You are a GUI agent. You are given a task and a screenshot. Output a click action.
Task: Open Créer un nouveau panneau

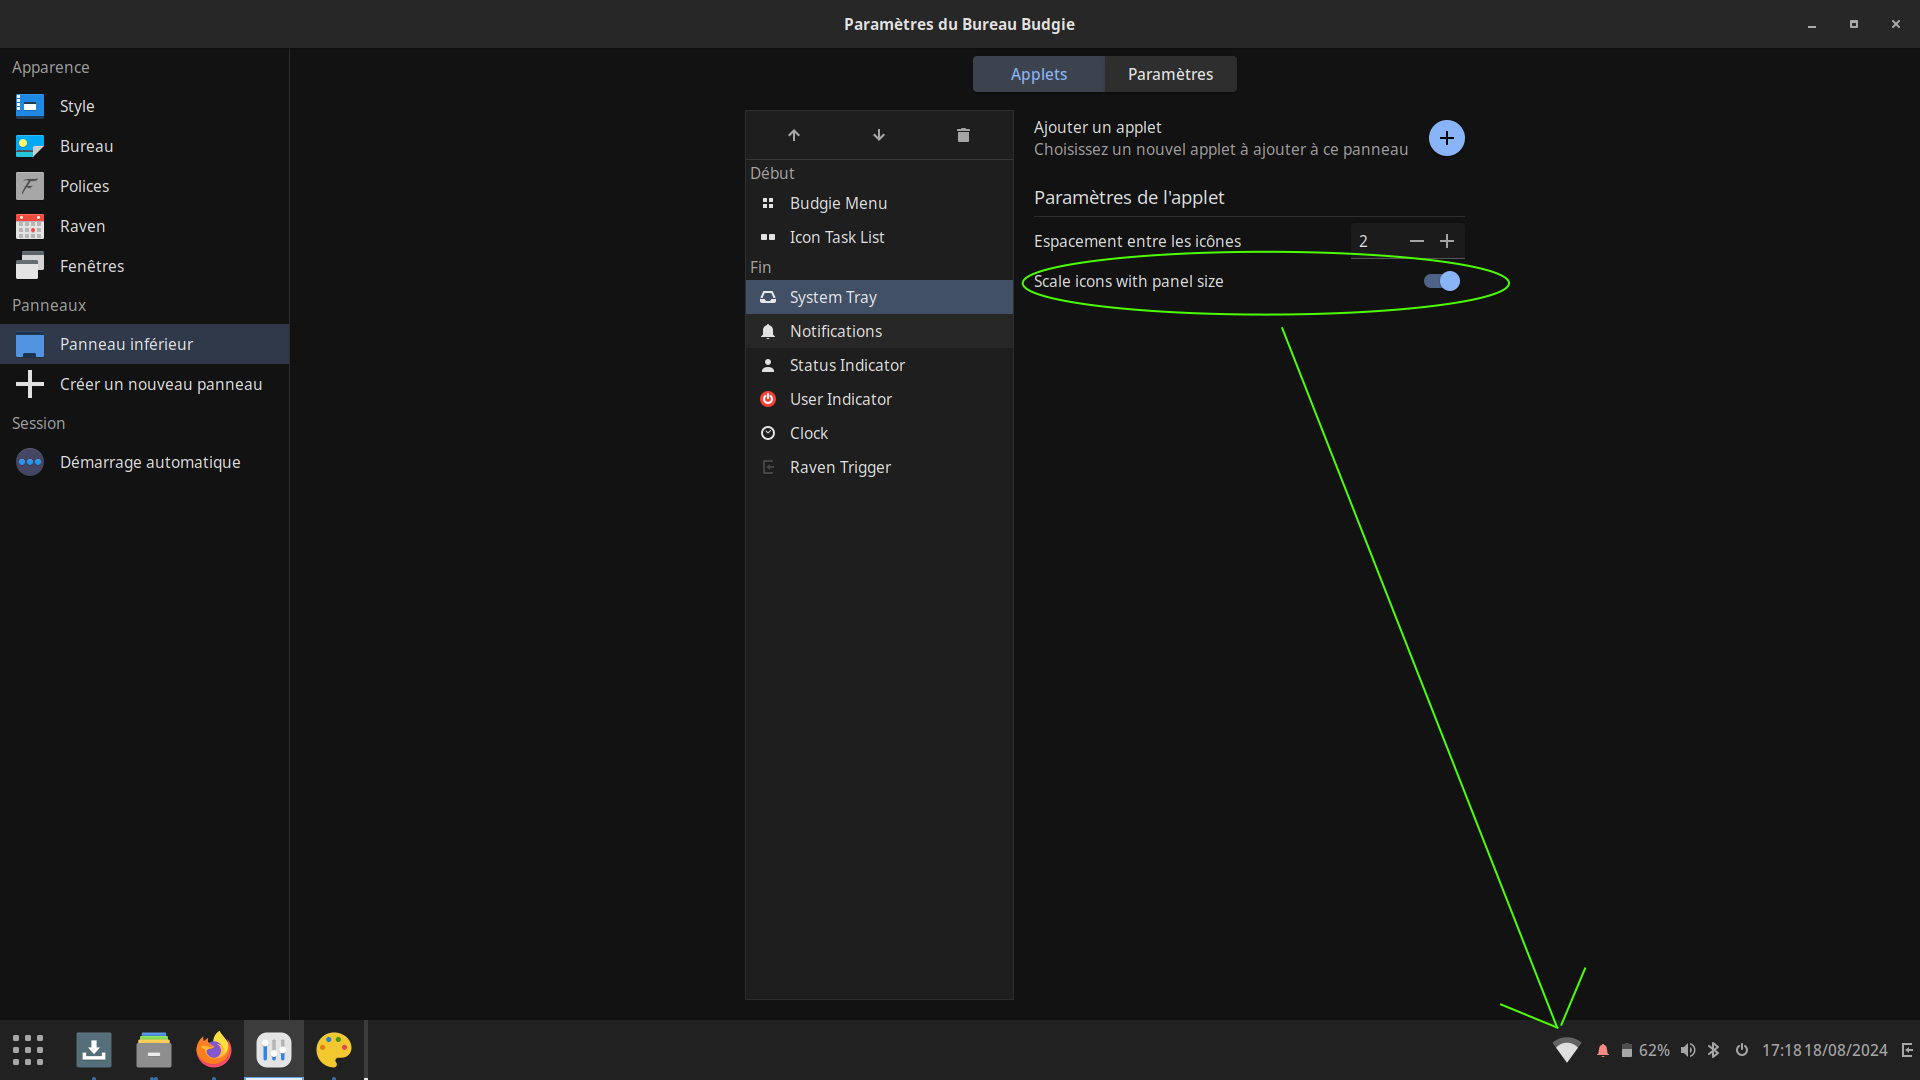160,384
